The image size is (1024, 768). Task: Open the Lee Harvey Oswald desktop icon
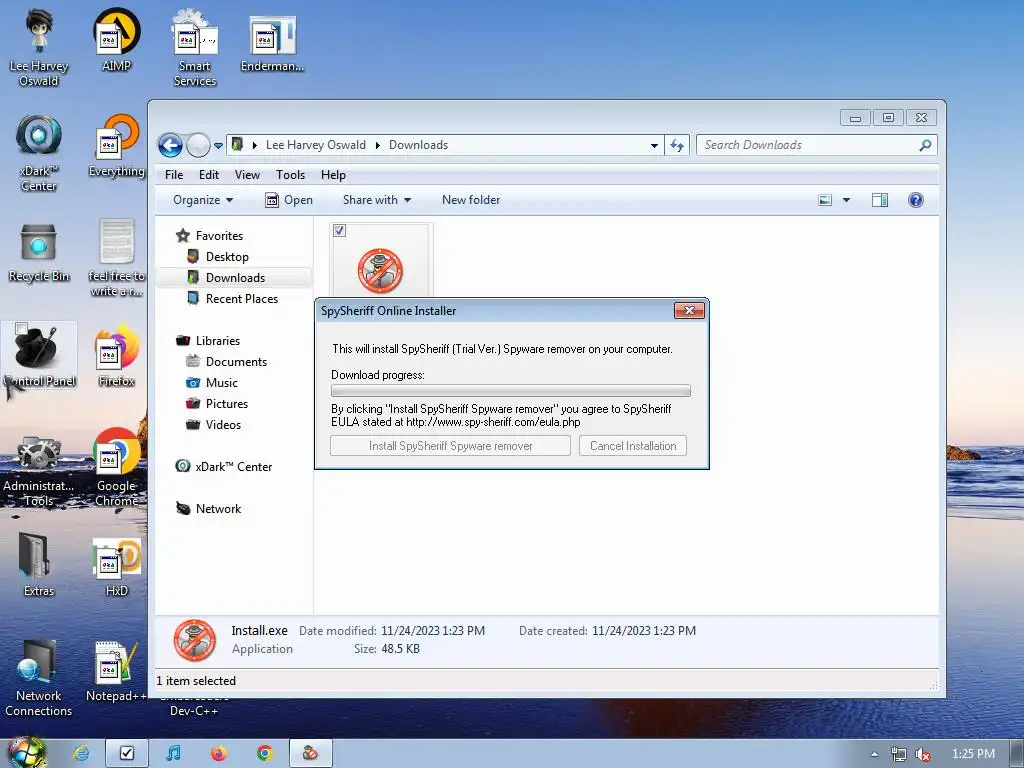(x=39, y=47)
